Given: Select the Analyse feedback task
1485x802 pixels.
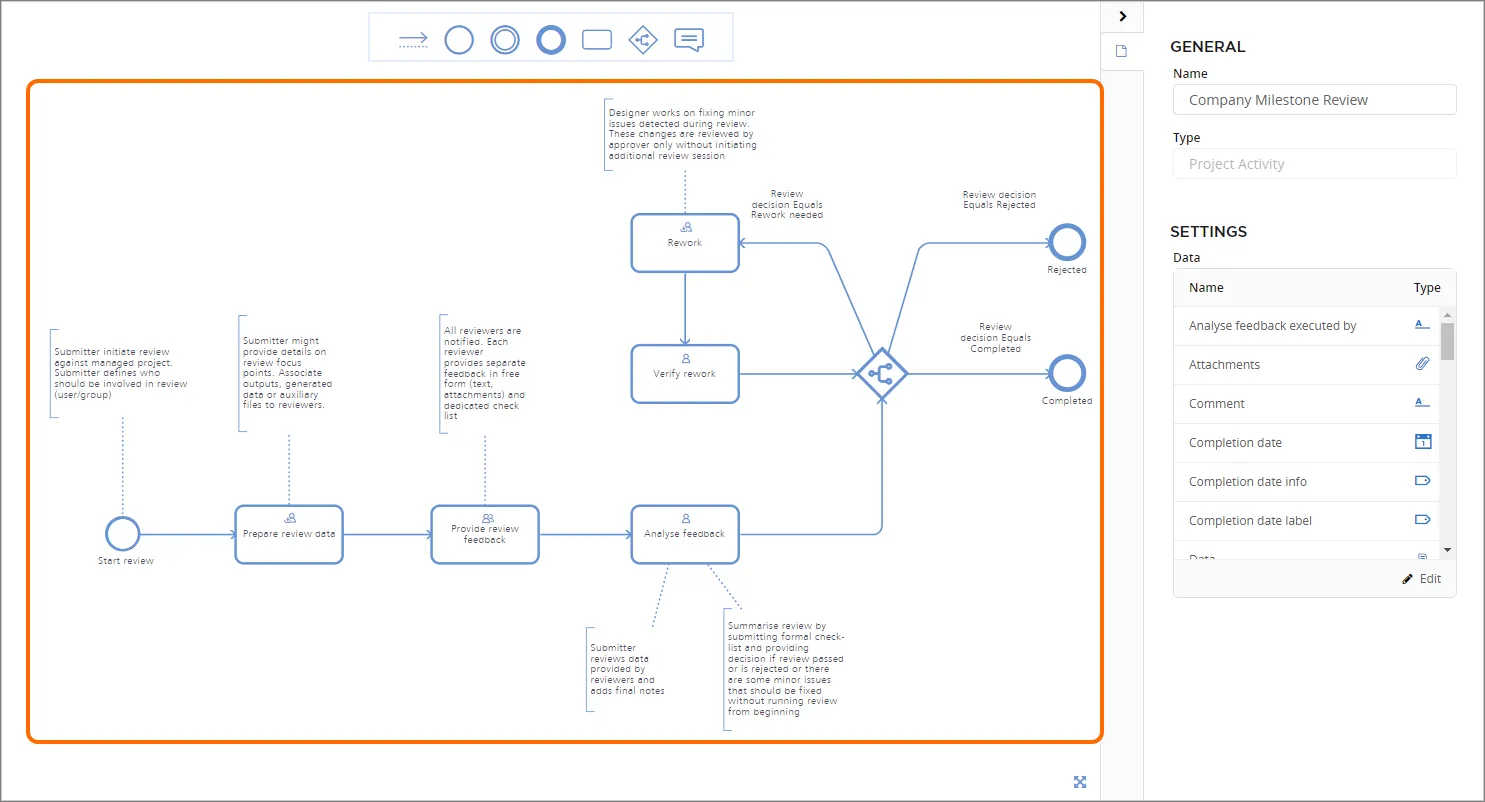Looking at the screenshot, I should (685, 534).
